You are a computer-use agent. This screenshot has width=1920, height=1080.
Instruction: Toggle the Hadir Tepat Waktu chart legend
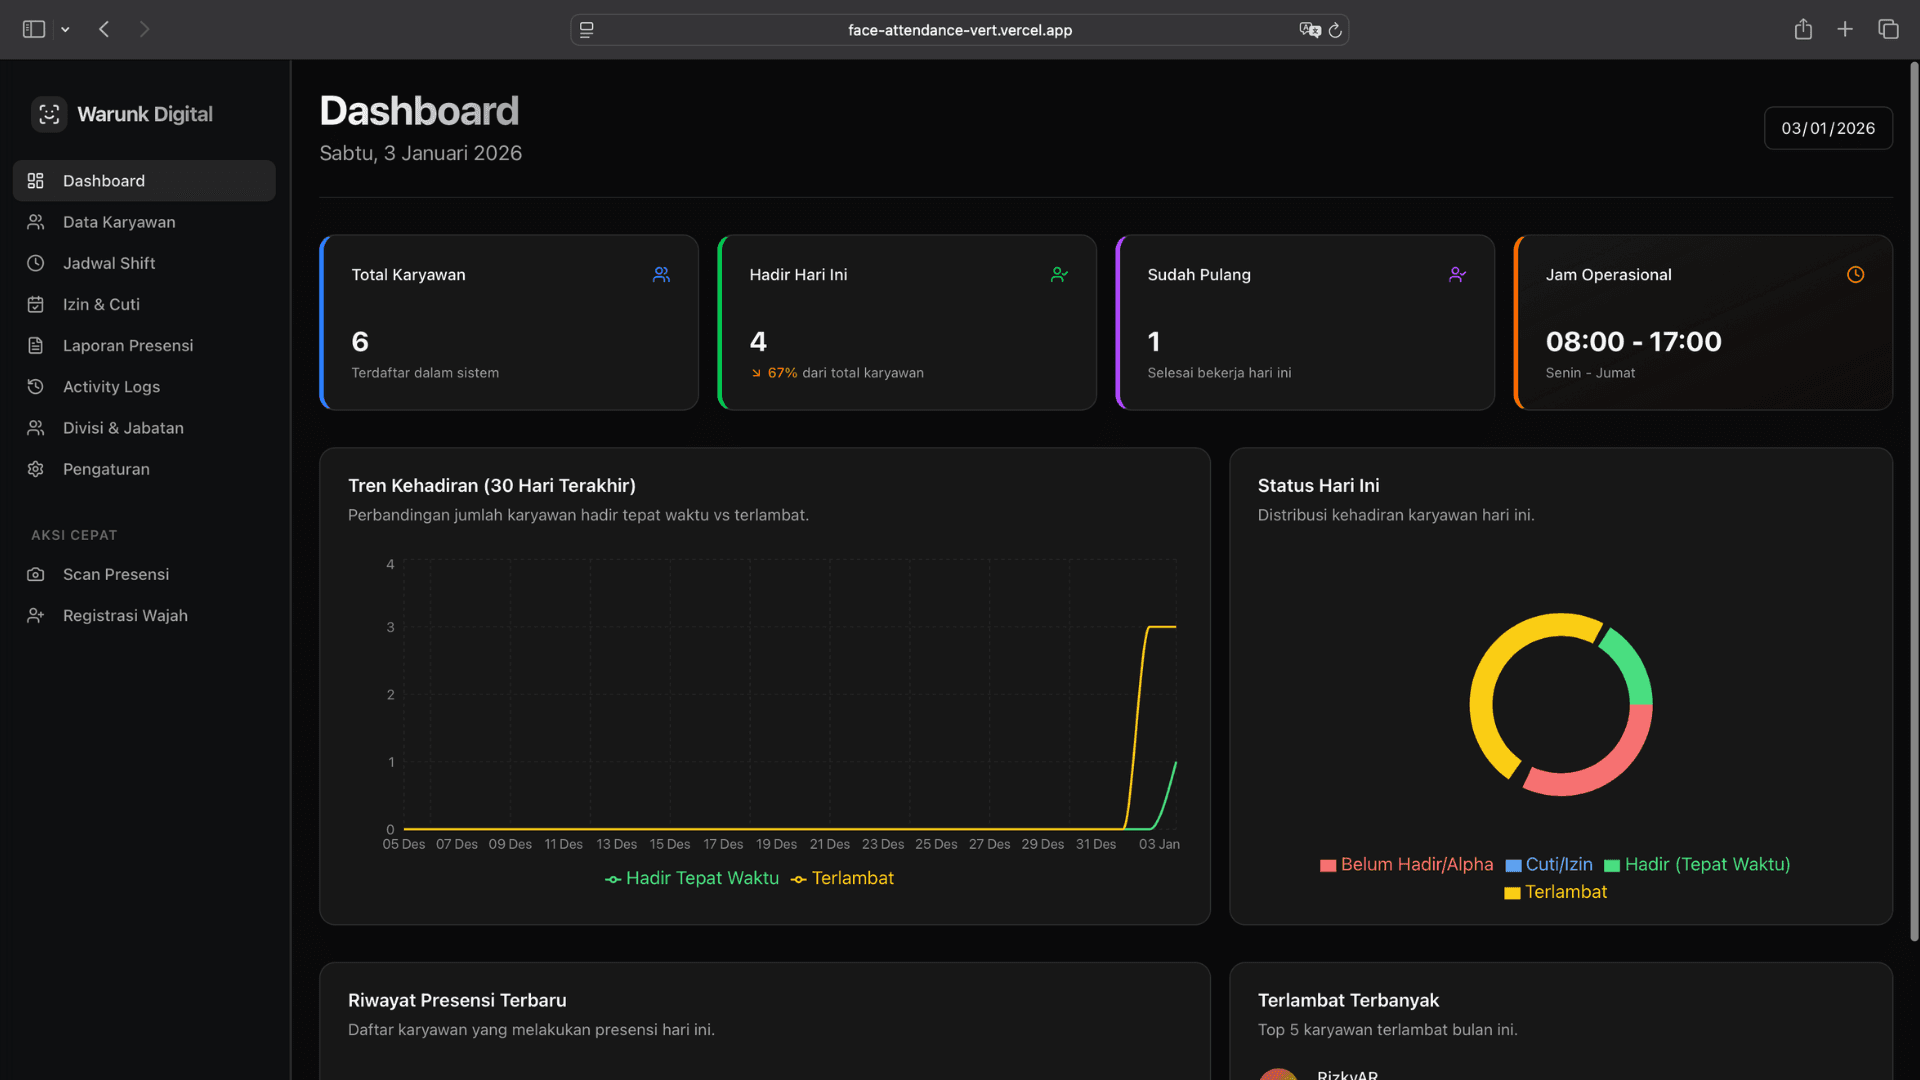(x=691, y=878)
